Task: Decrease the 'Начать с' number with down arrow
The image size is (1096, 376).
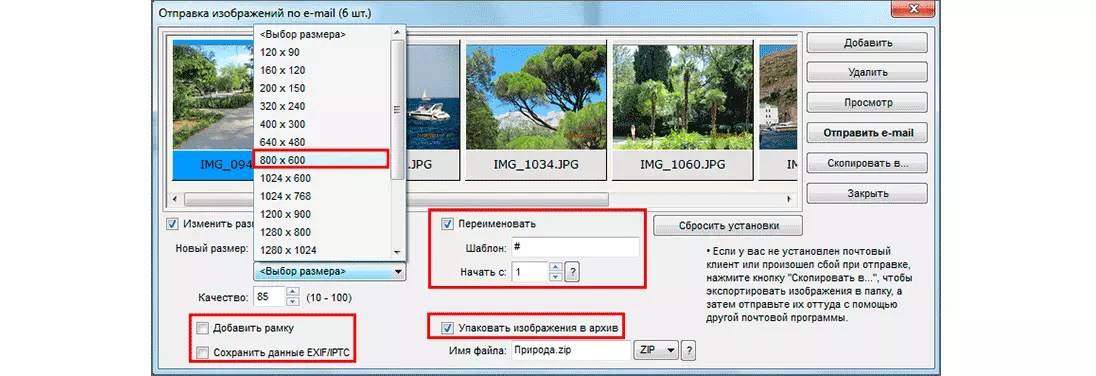Action: click(x=556, y=277)
